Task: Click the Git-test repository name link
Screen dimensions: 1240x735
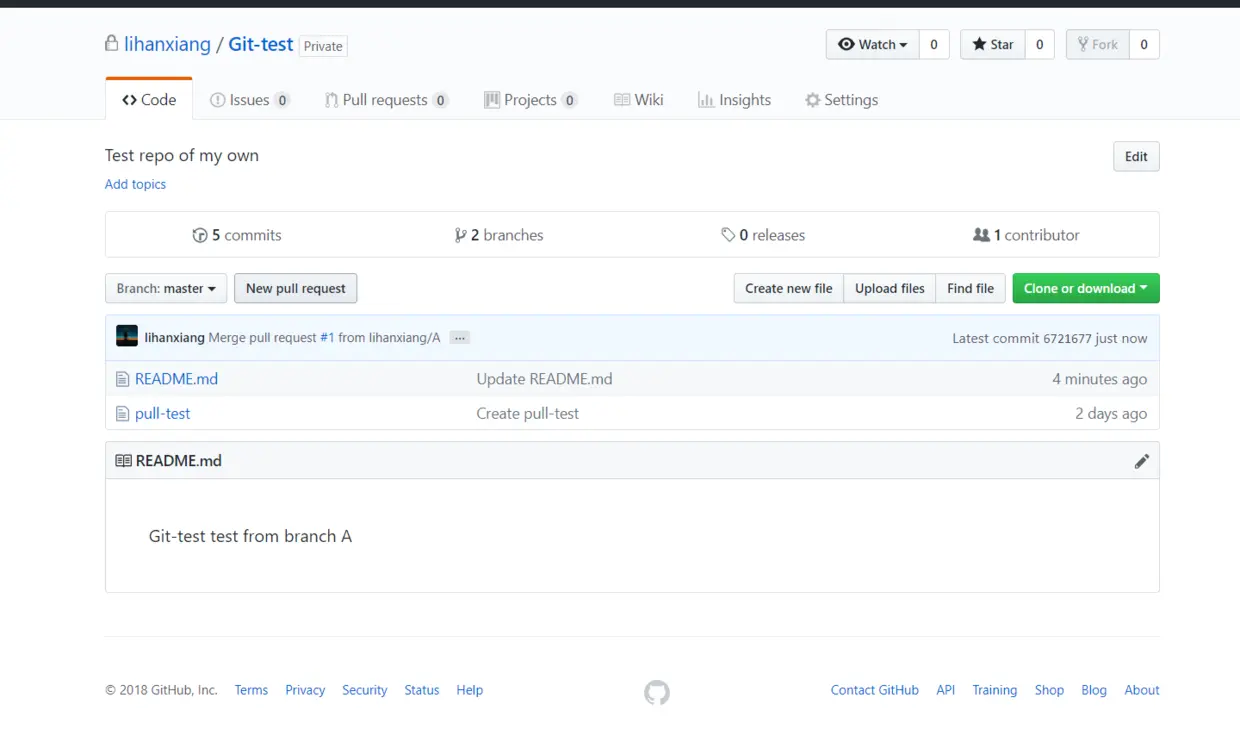Action: tap(261, 44)
